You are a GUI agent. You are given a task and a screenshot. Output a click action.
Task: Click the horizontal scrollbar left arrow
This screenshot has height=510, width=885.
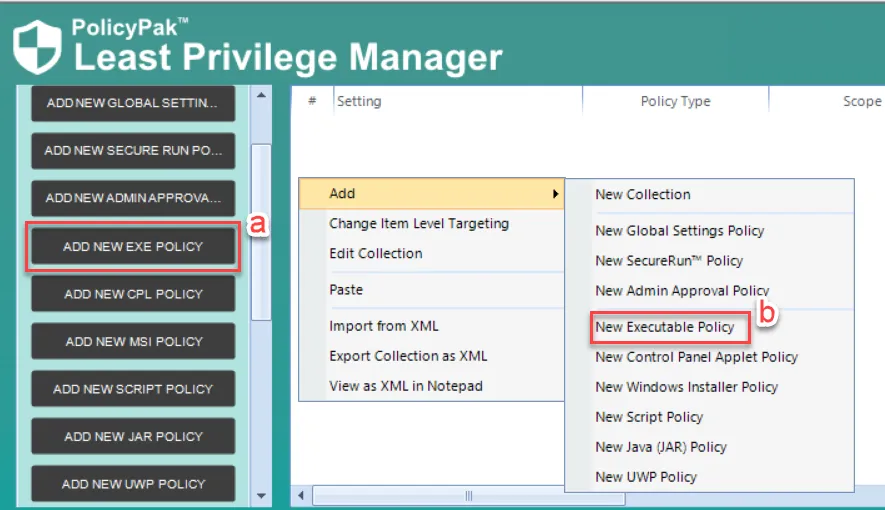coord(302,495)
